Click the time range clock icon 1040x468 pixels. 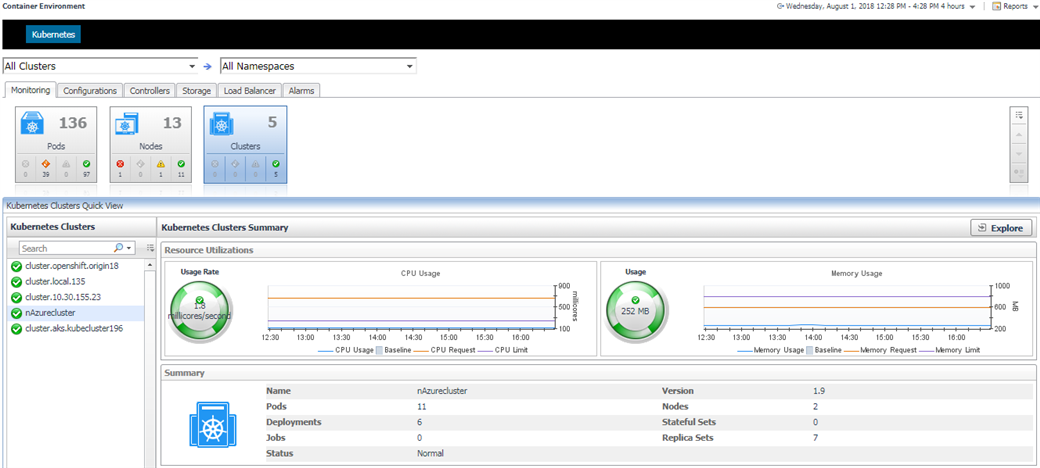[780, 6]
